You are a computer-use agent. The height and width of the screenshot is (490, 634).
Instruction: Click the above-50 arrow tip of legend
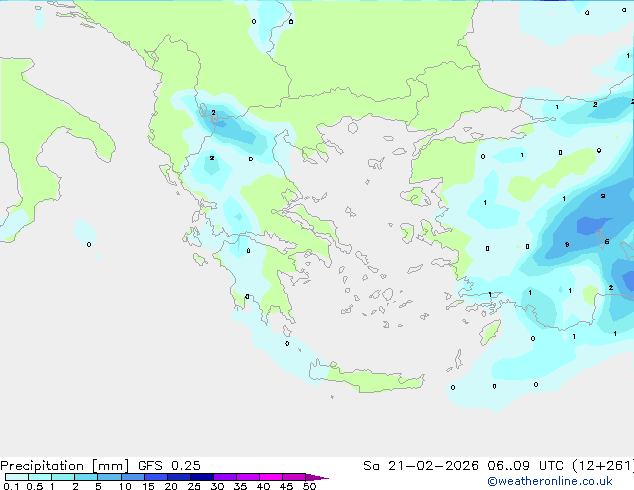[x=317, y=477]
